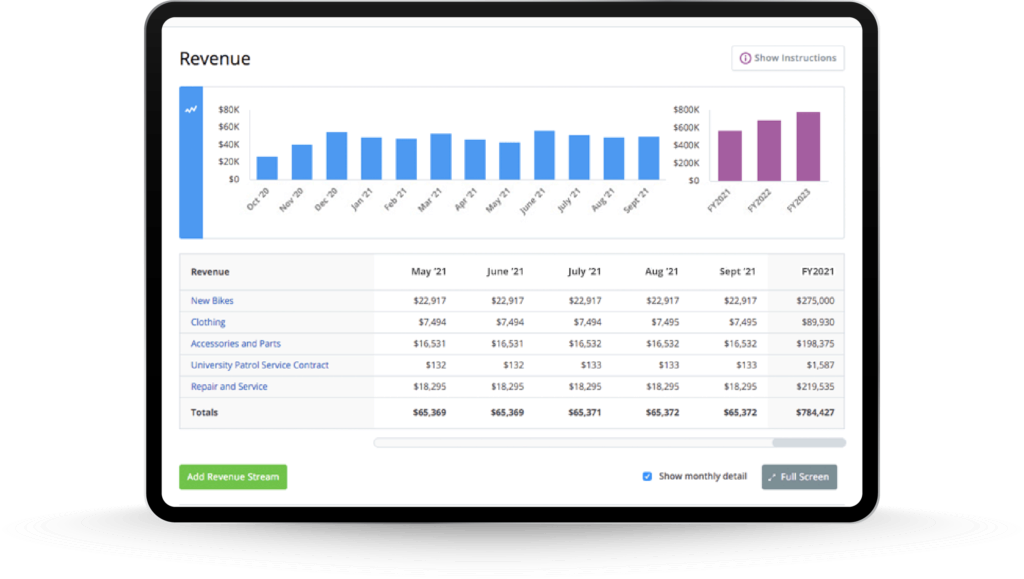Open the Full Screen view

pos(798,477)
